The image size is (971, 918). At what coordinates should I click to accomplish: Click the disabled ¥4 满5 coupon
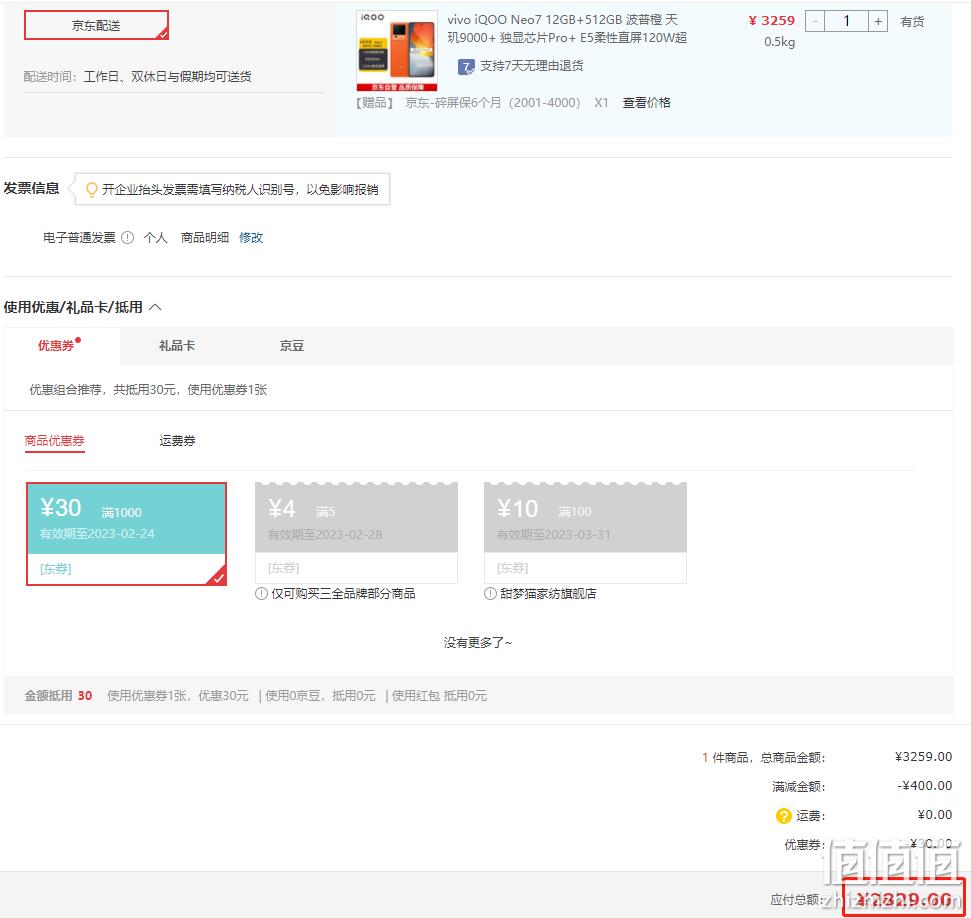click(356, 533)
